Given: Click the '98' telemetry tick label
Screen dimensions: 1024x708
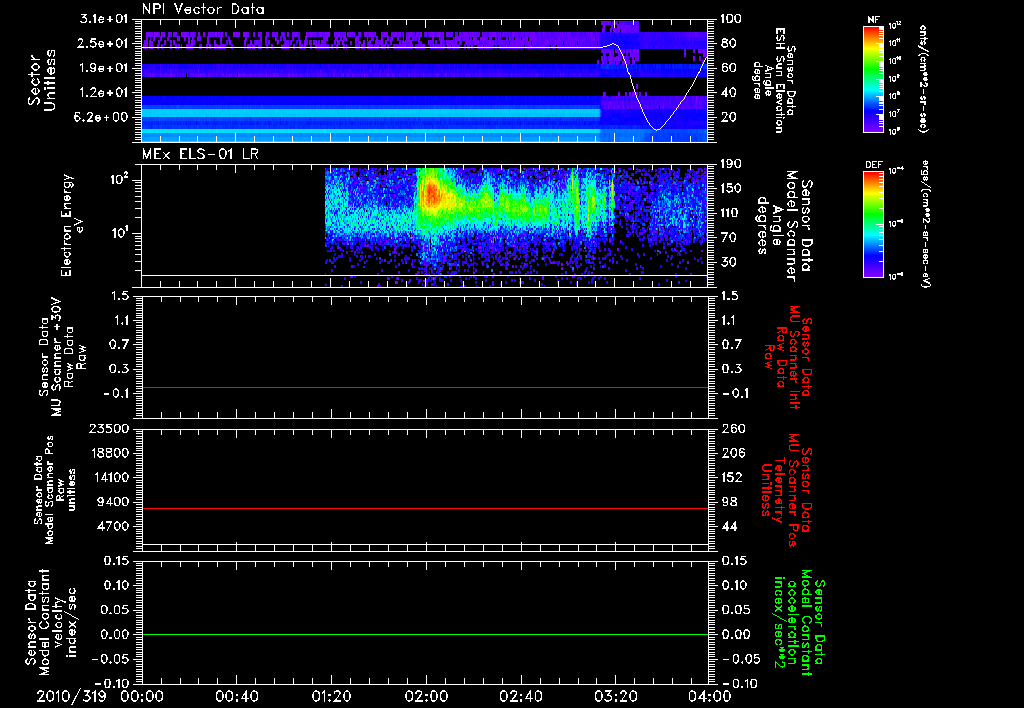Looking at the screenshot, I should click(728, 502).
